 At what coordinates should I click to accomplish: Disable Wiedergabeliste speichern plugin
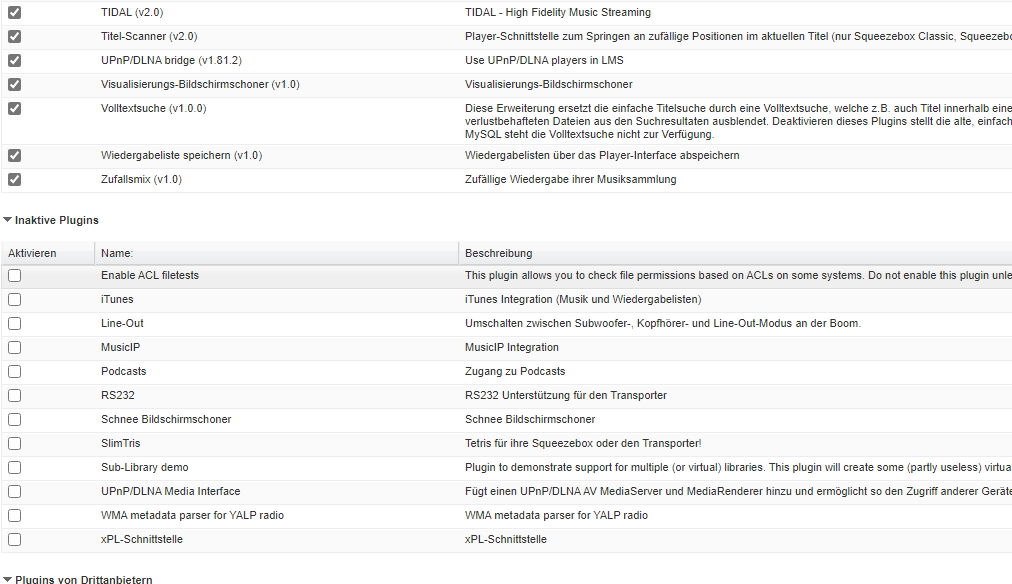coord(14,156)
